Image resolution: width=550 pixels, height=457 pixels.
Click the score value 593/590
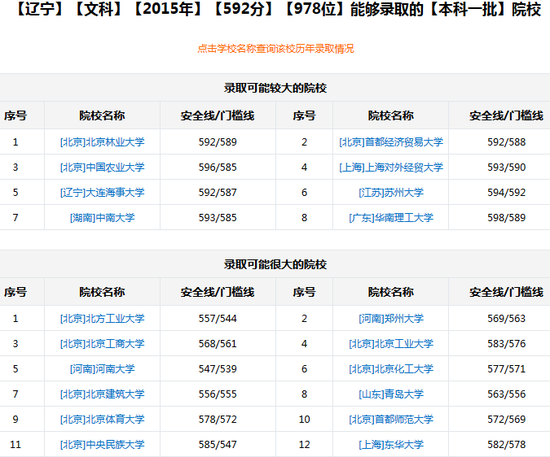(507, 167)
